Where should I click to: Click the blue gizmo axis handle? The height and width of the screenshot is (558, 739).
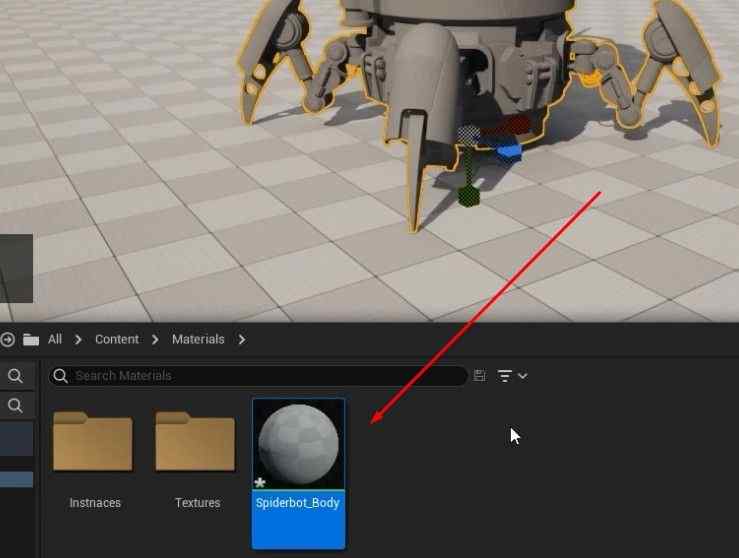(508, 151)
